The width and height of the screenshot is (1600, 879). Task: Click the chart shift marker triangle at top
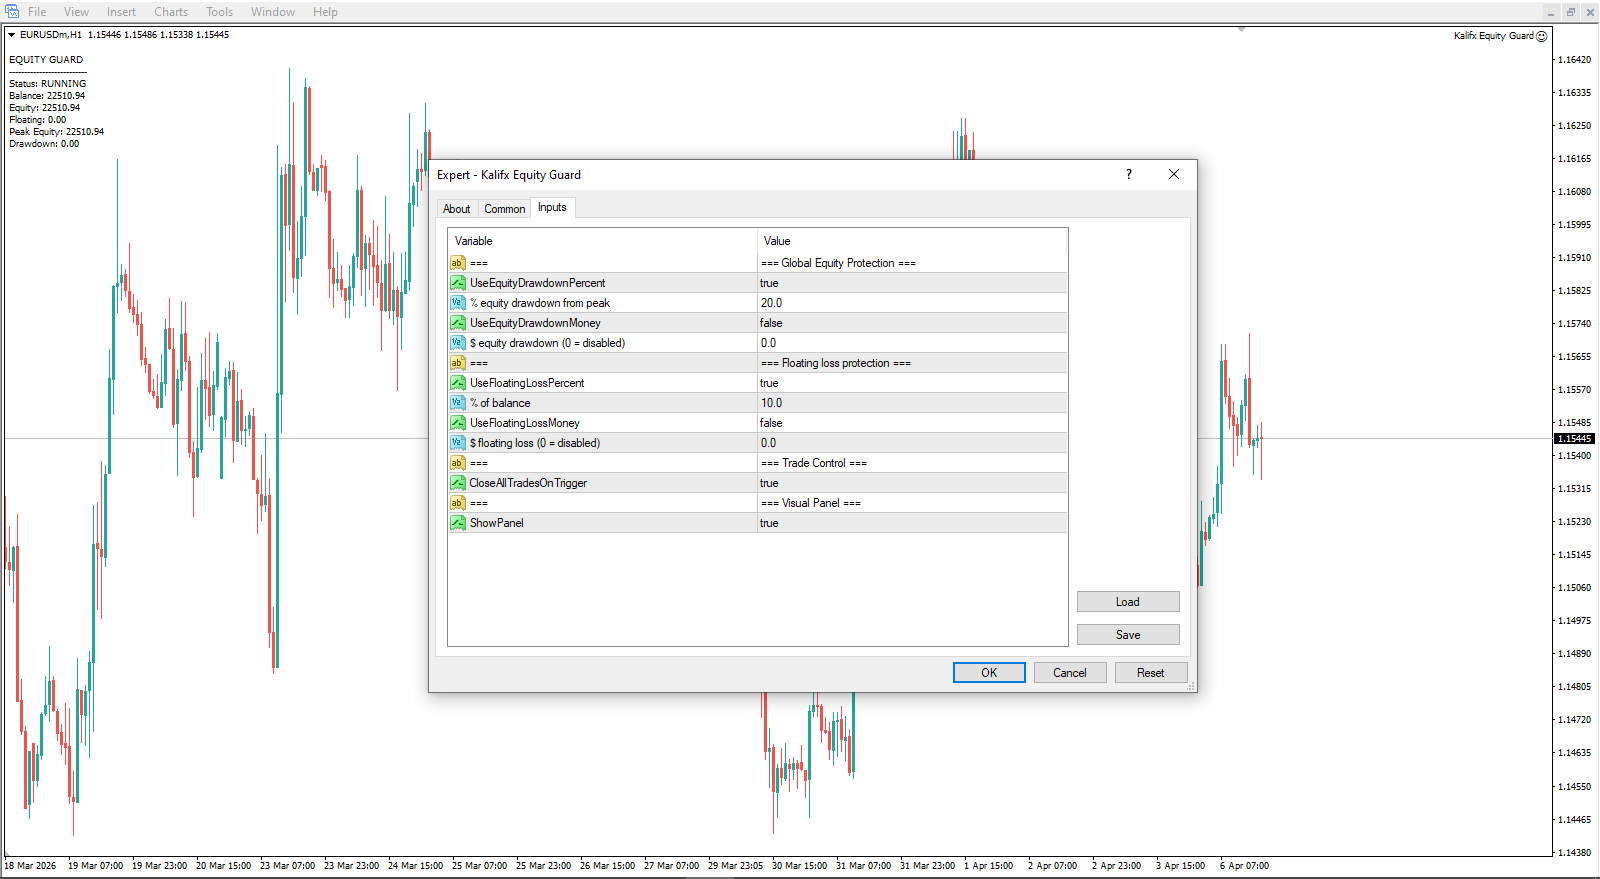pos(1241,30)
